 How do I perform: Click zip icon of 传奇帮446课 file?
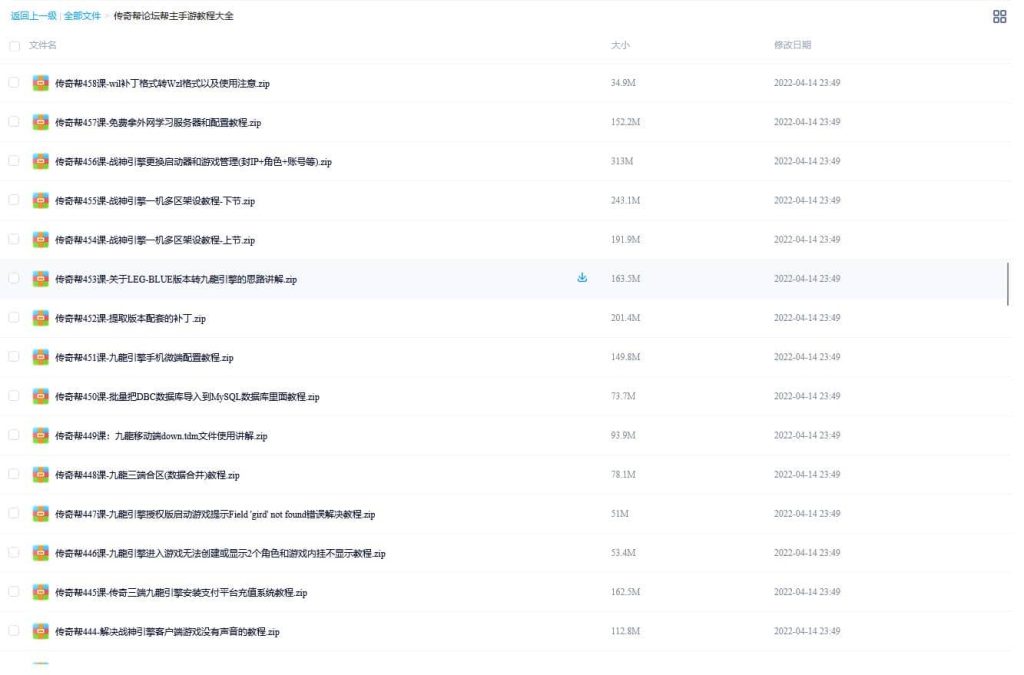(40, 553)
